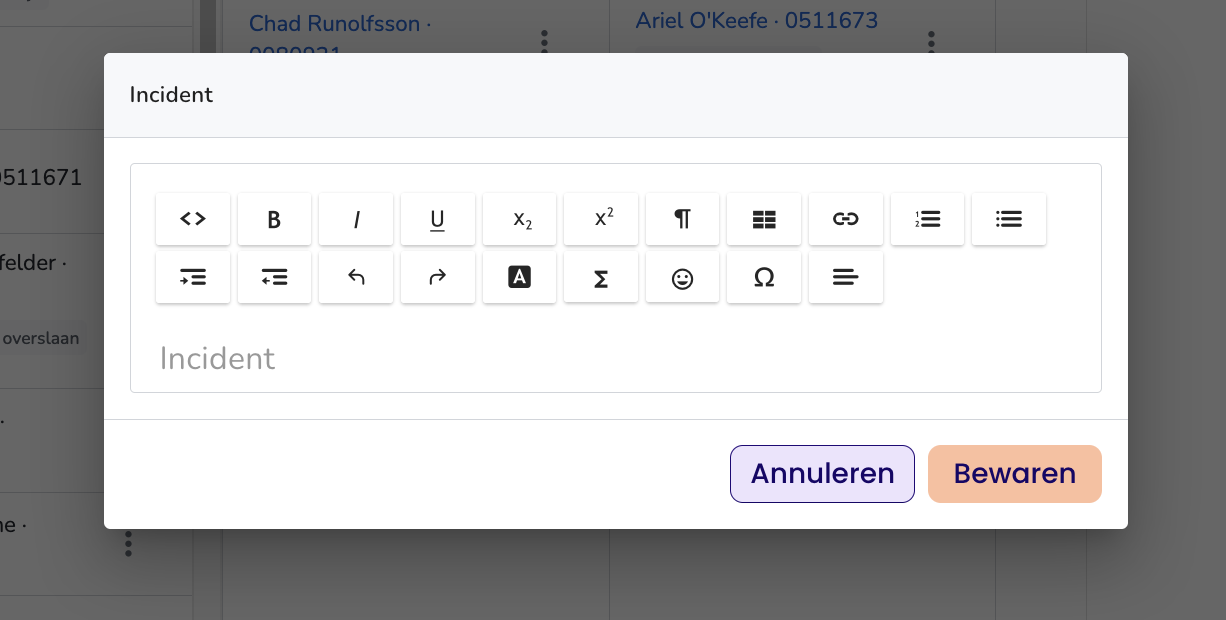Open the Ariel O'Keefe · 0511673 link
Screen dimensions: 1226x620
coord(757,20)
